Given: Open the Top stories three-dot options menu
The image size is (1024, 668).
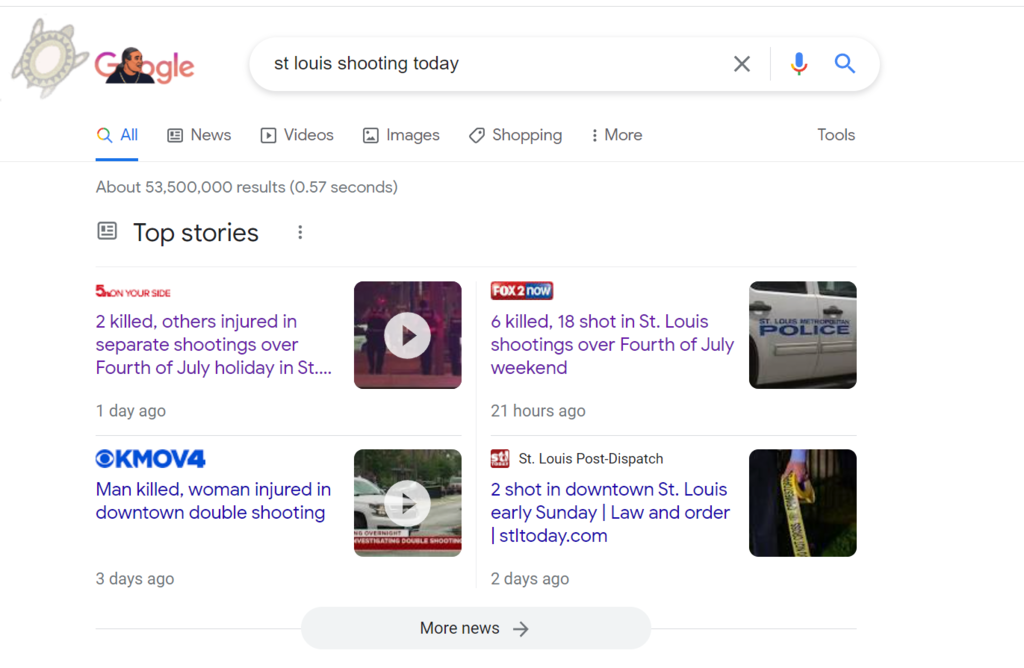Looking at the screenshot, I should tap(300, 232).
